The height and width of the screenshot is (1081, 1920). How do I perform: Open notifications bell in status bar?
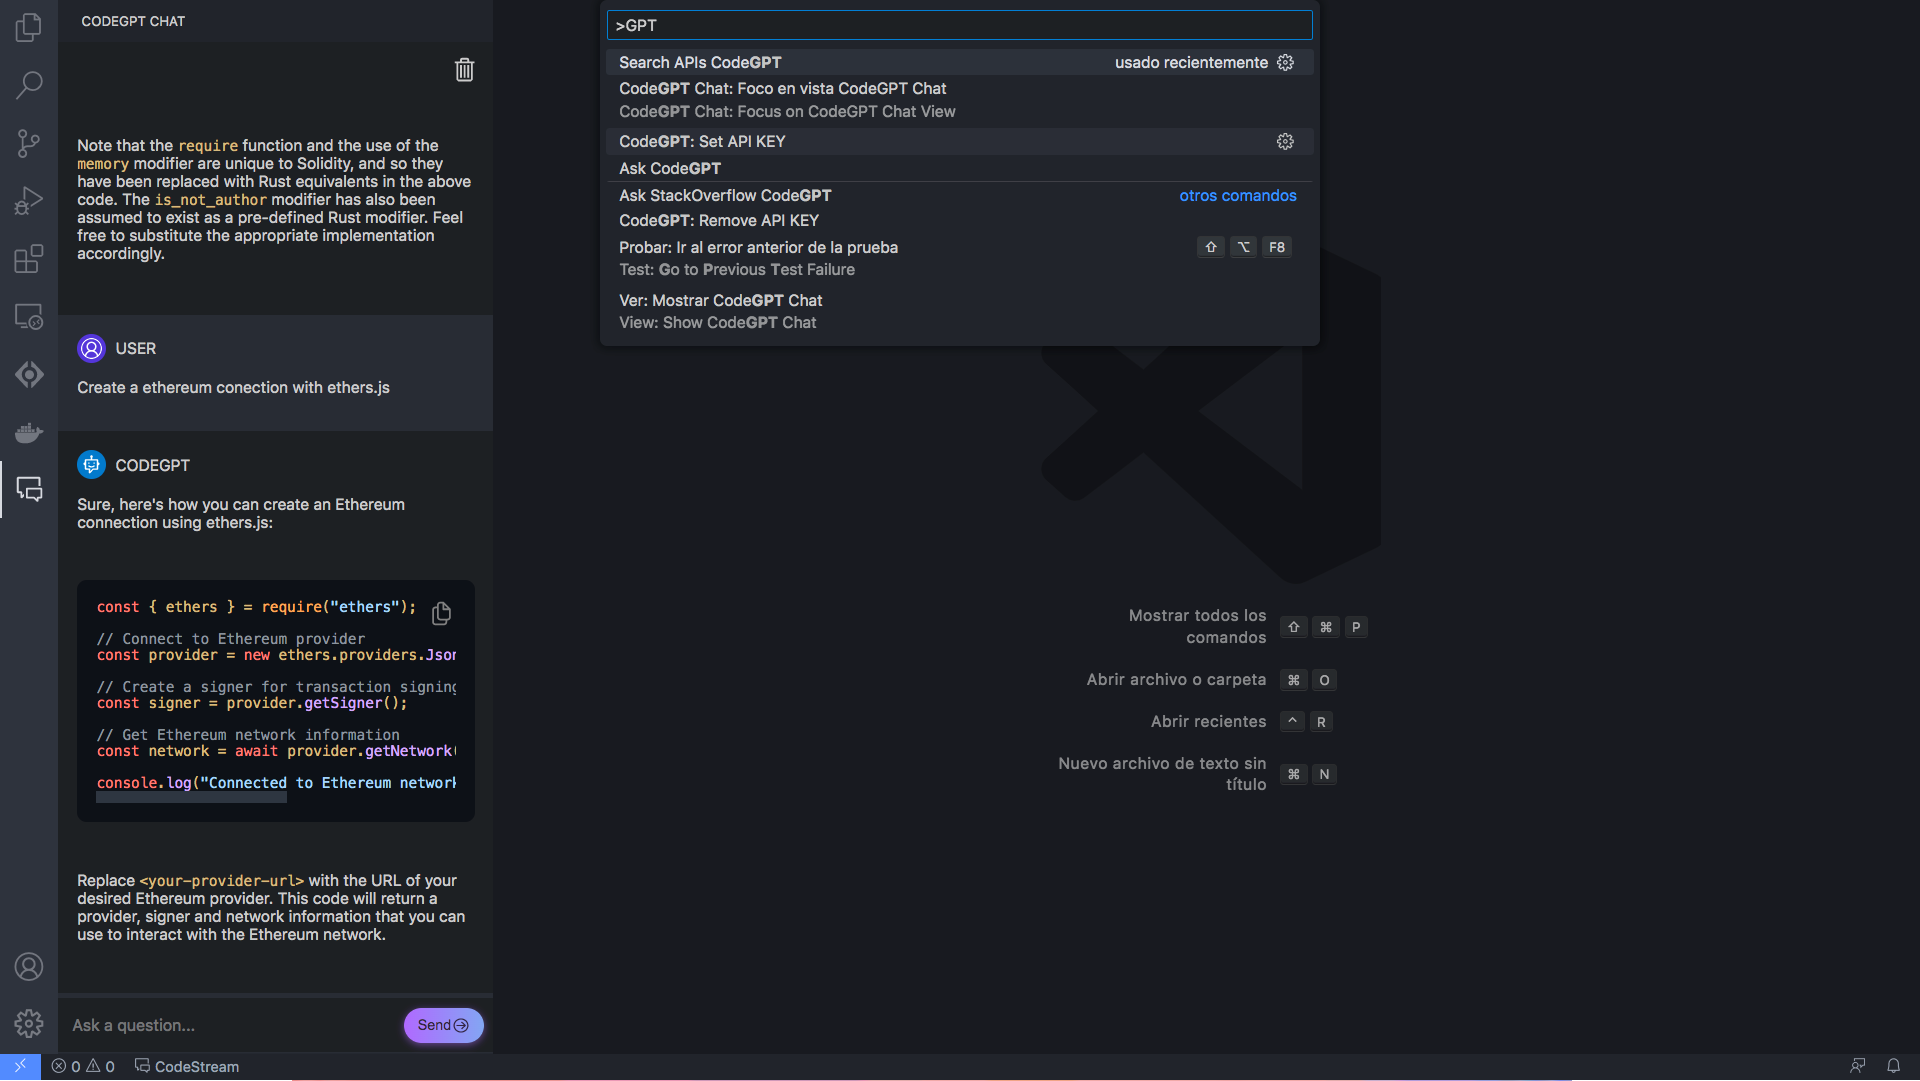pyautogui.click(x=1893, y=1066)
